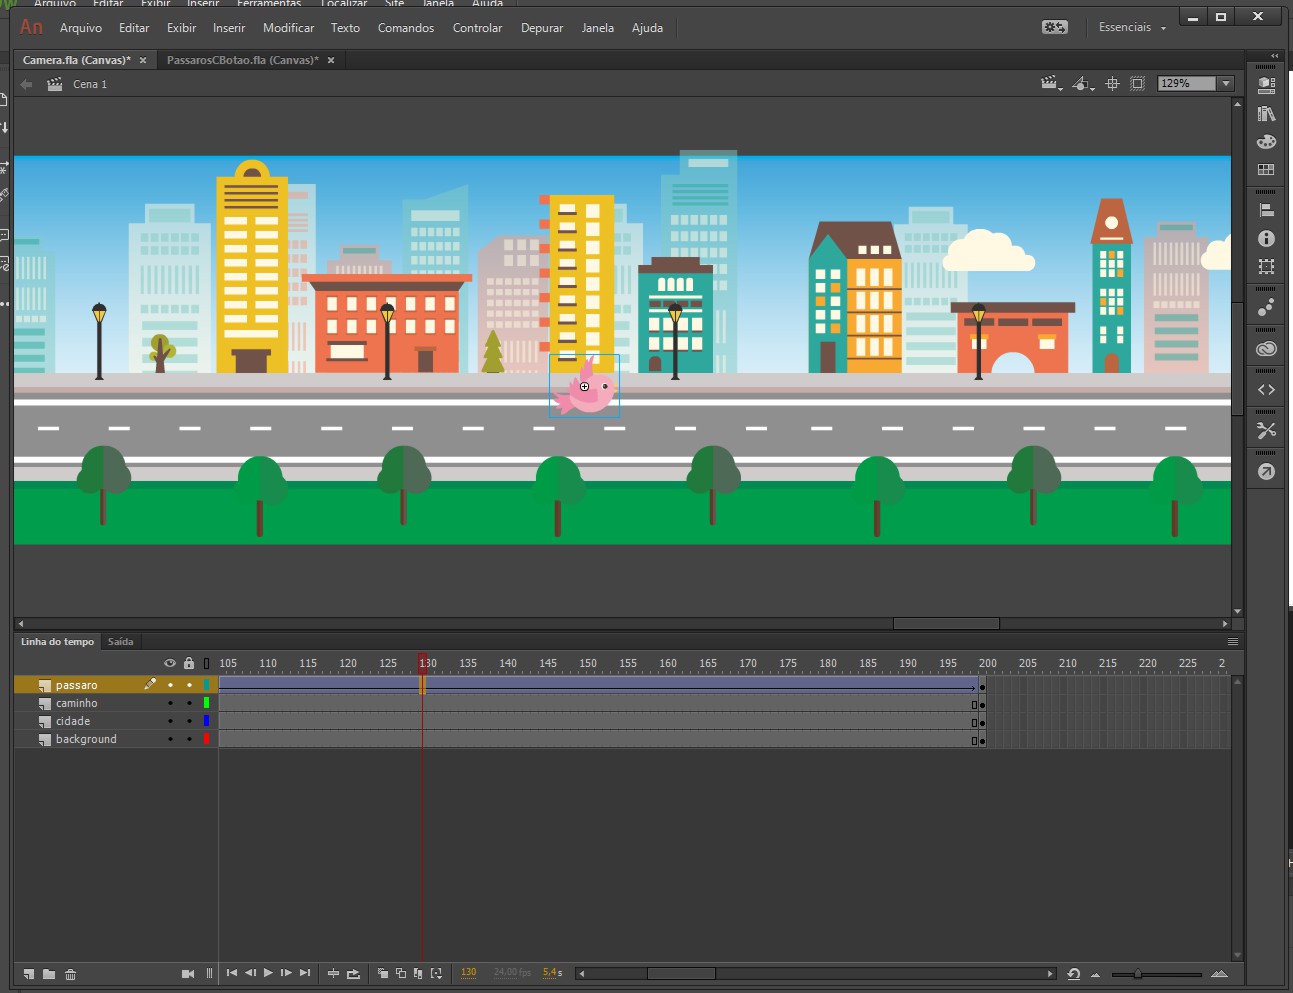Open the Modificar menu

pyautogui.click(x=288, y=27)
